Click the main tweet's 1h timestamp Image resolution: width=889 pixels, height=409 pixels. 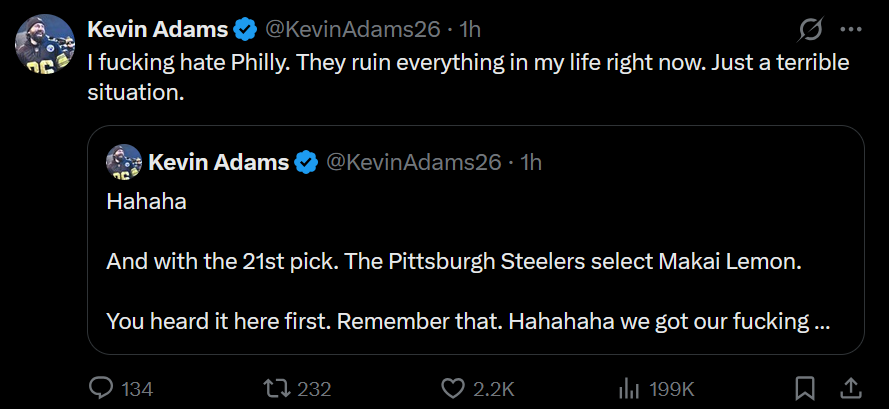[470, 29]
